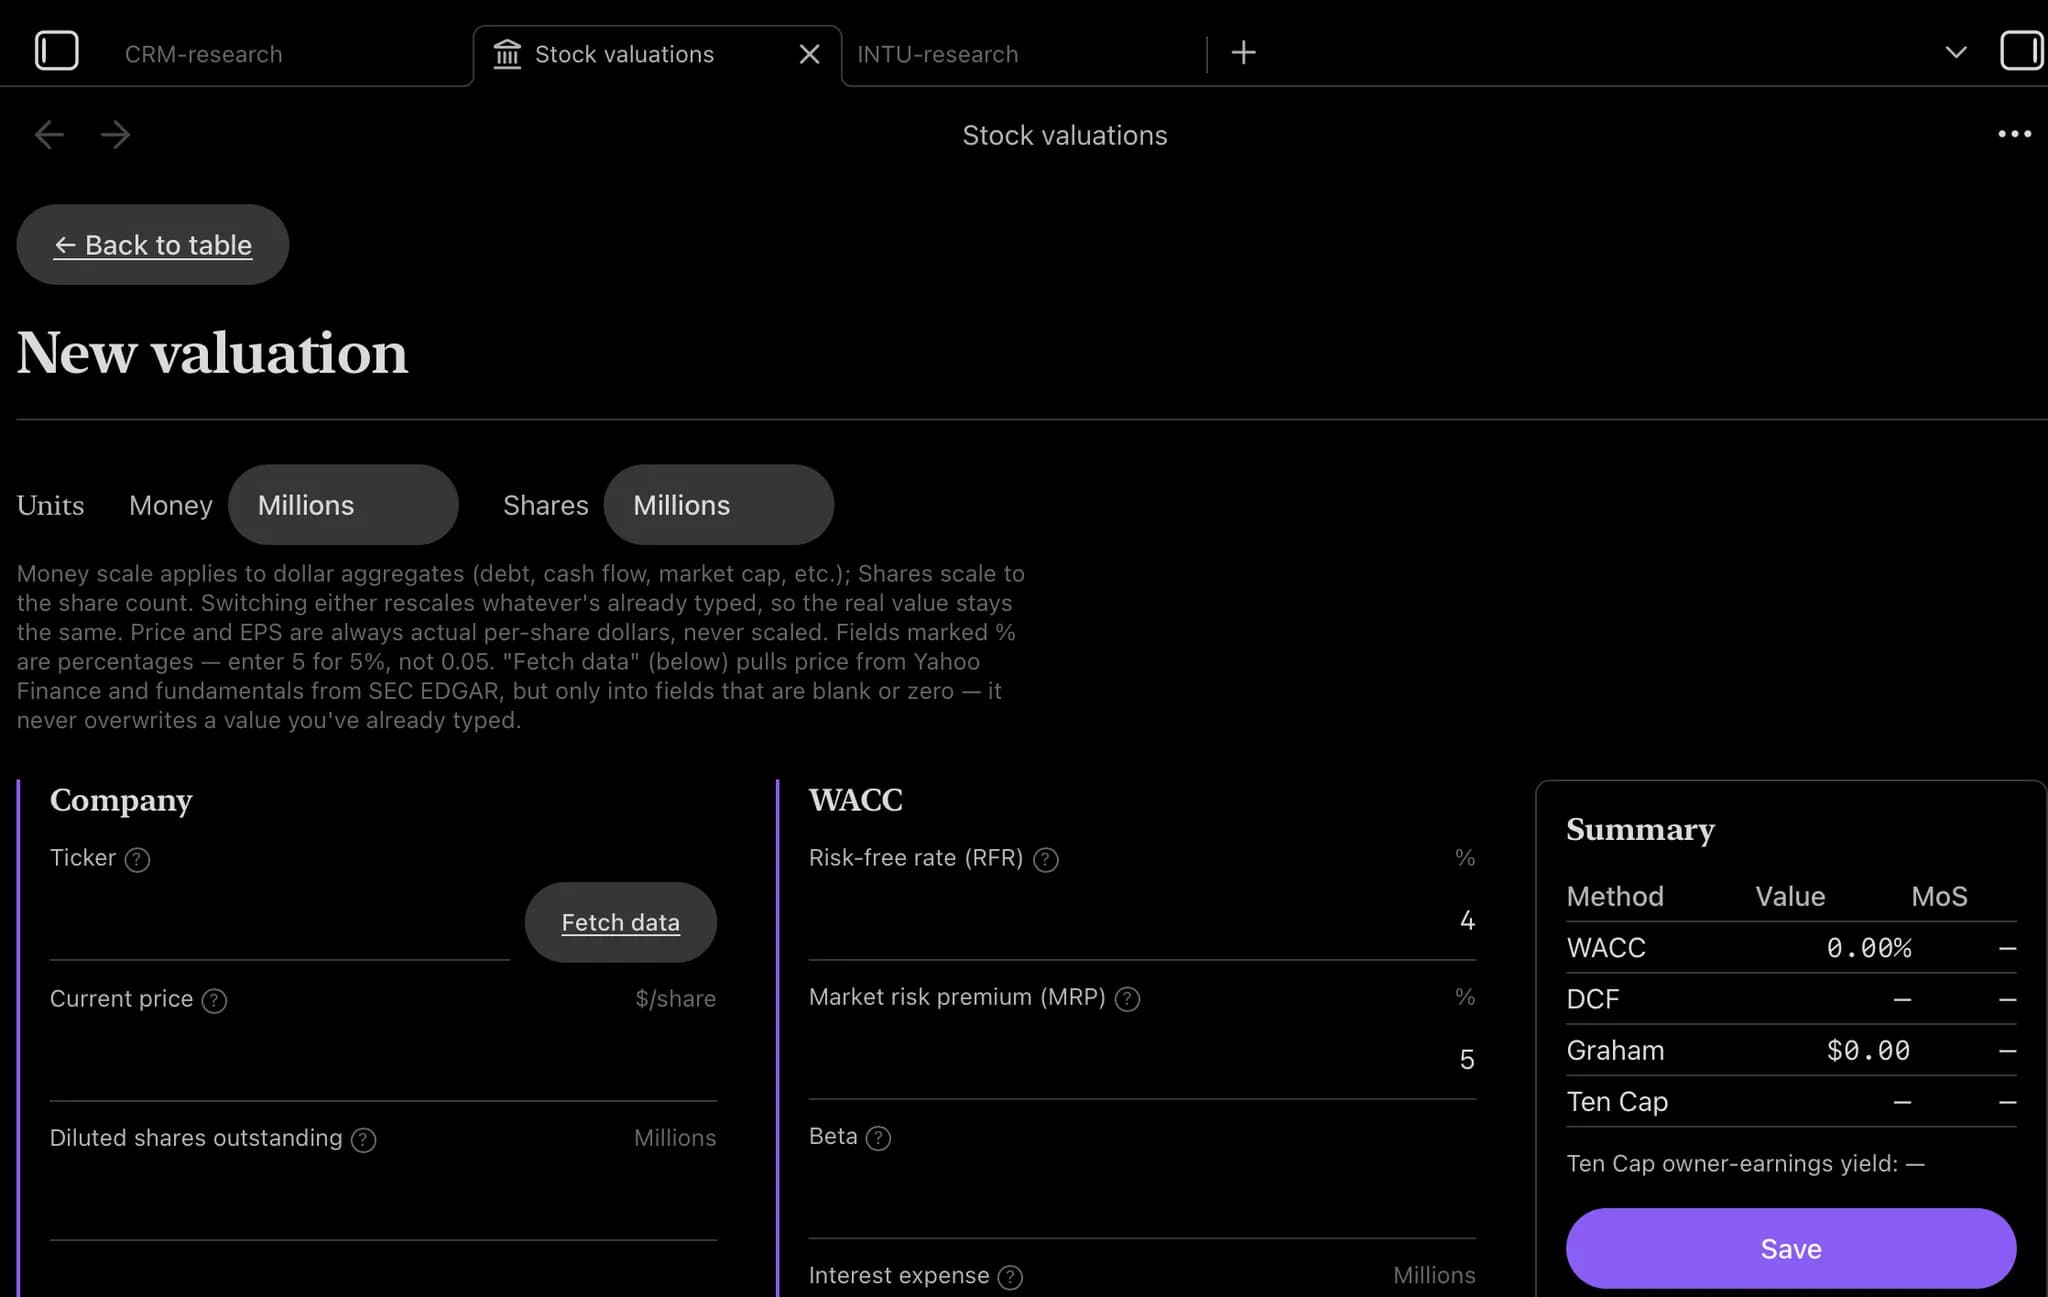
Task: Save the new valuation
Action: pyautogui.click(x=1790, y=1248)
